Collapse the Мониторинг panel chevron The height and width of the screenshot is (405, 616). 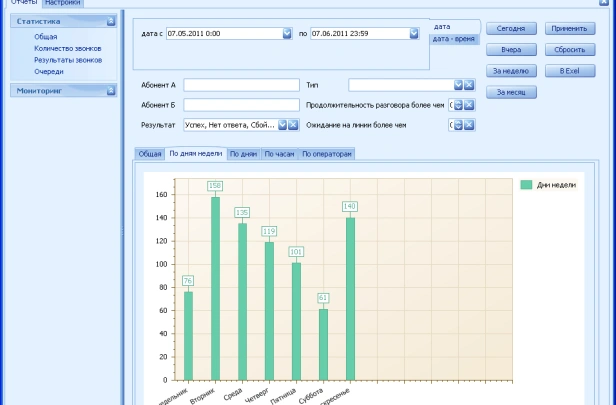pyautogui.click(x=111, y=90)
